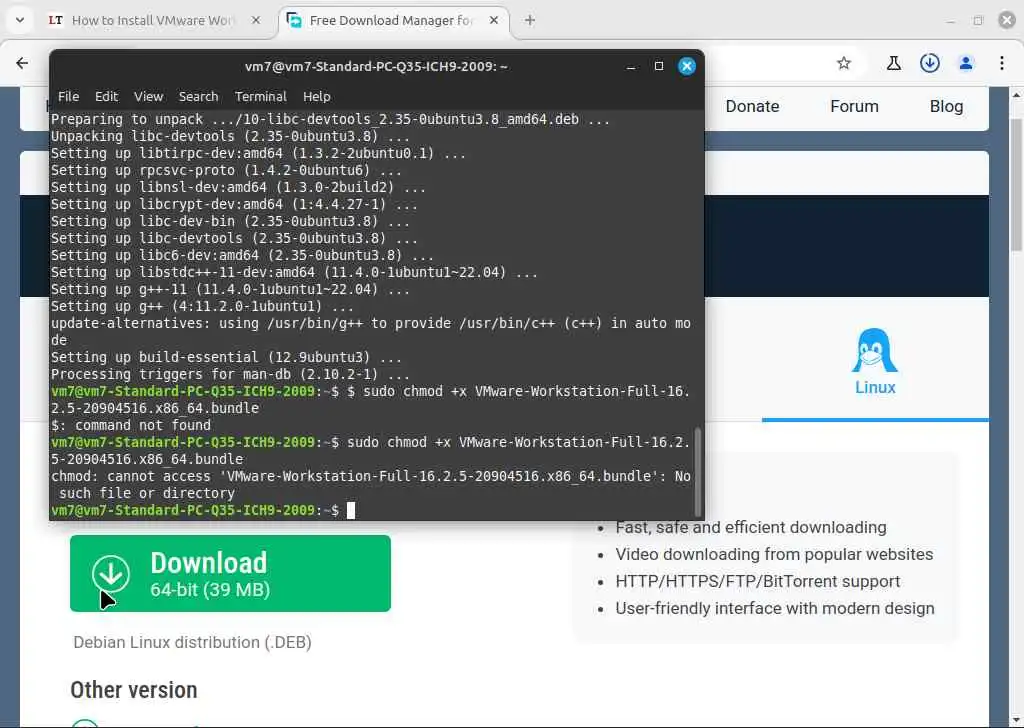The height and width of the screenshot is (728, 1024).
Task: Click the browser page scrollbar thumb
Action: pos(1016,185)
